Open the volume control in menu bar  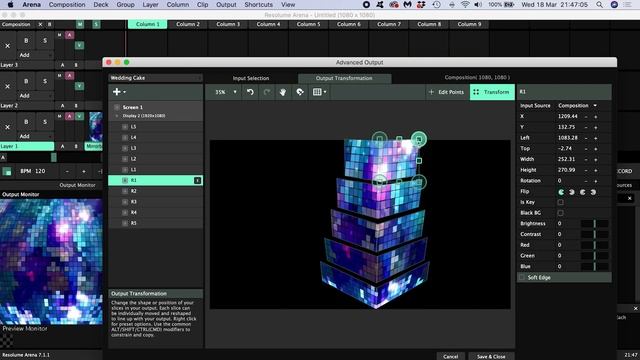(478, 5)
